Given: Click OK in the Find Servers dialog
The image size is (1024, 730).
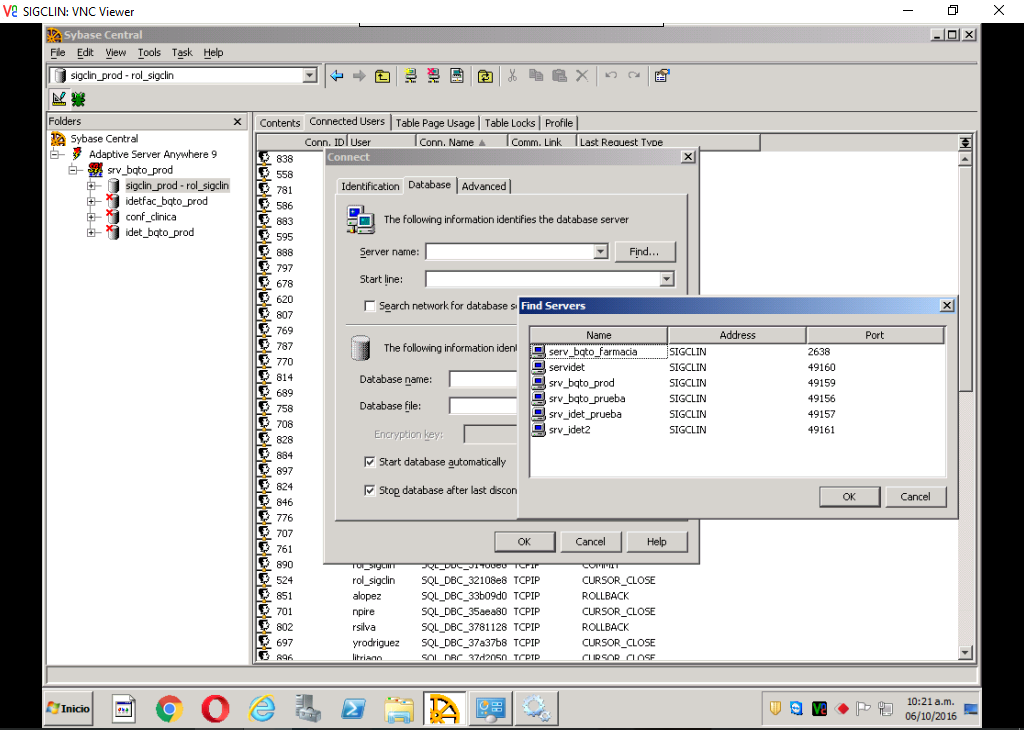Looking at the screenshot, I should pos(849,496).
